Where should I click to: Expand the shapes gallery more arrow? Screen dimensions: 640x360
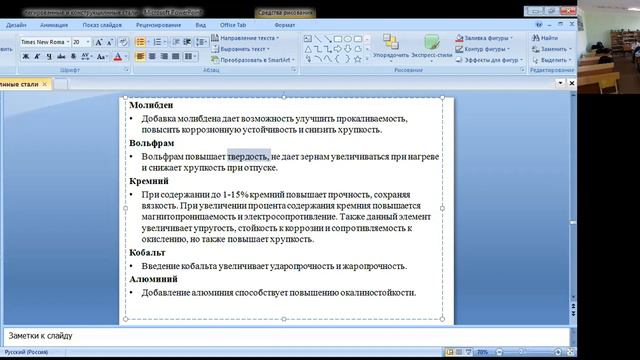point(367,59)
